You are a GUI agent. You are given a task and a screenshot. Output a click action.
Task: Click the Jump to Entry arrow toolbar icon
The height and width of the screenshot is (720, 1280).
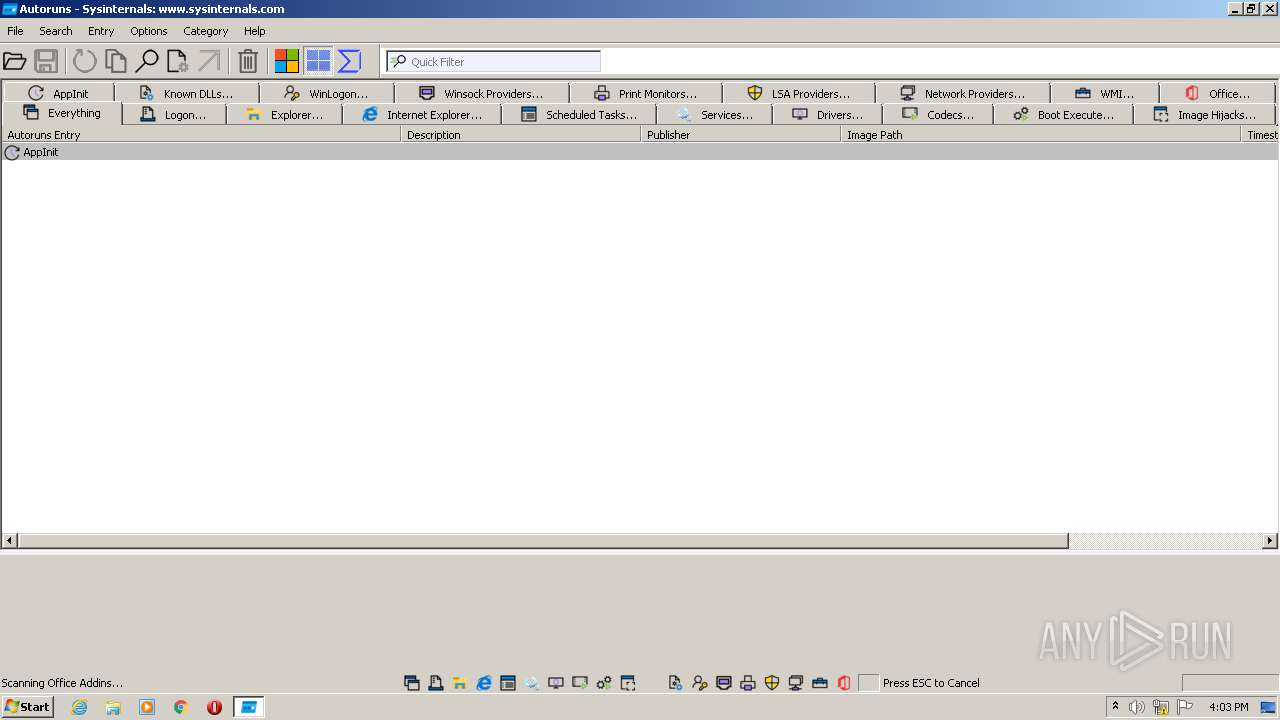[x=208, y=61]
